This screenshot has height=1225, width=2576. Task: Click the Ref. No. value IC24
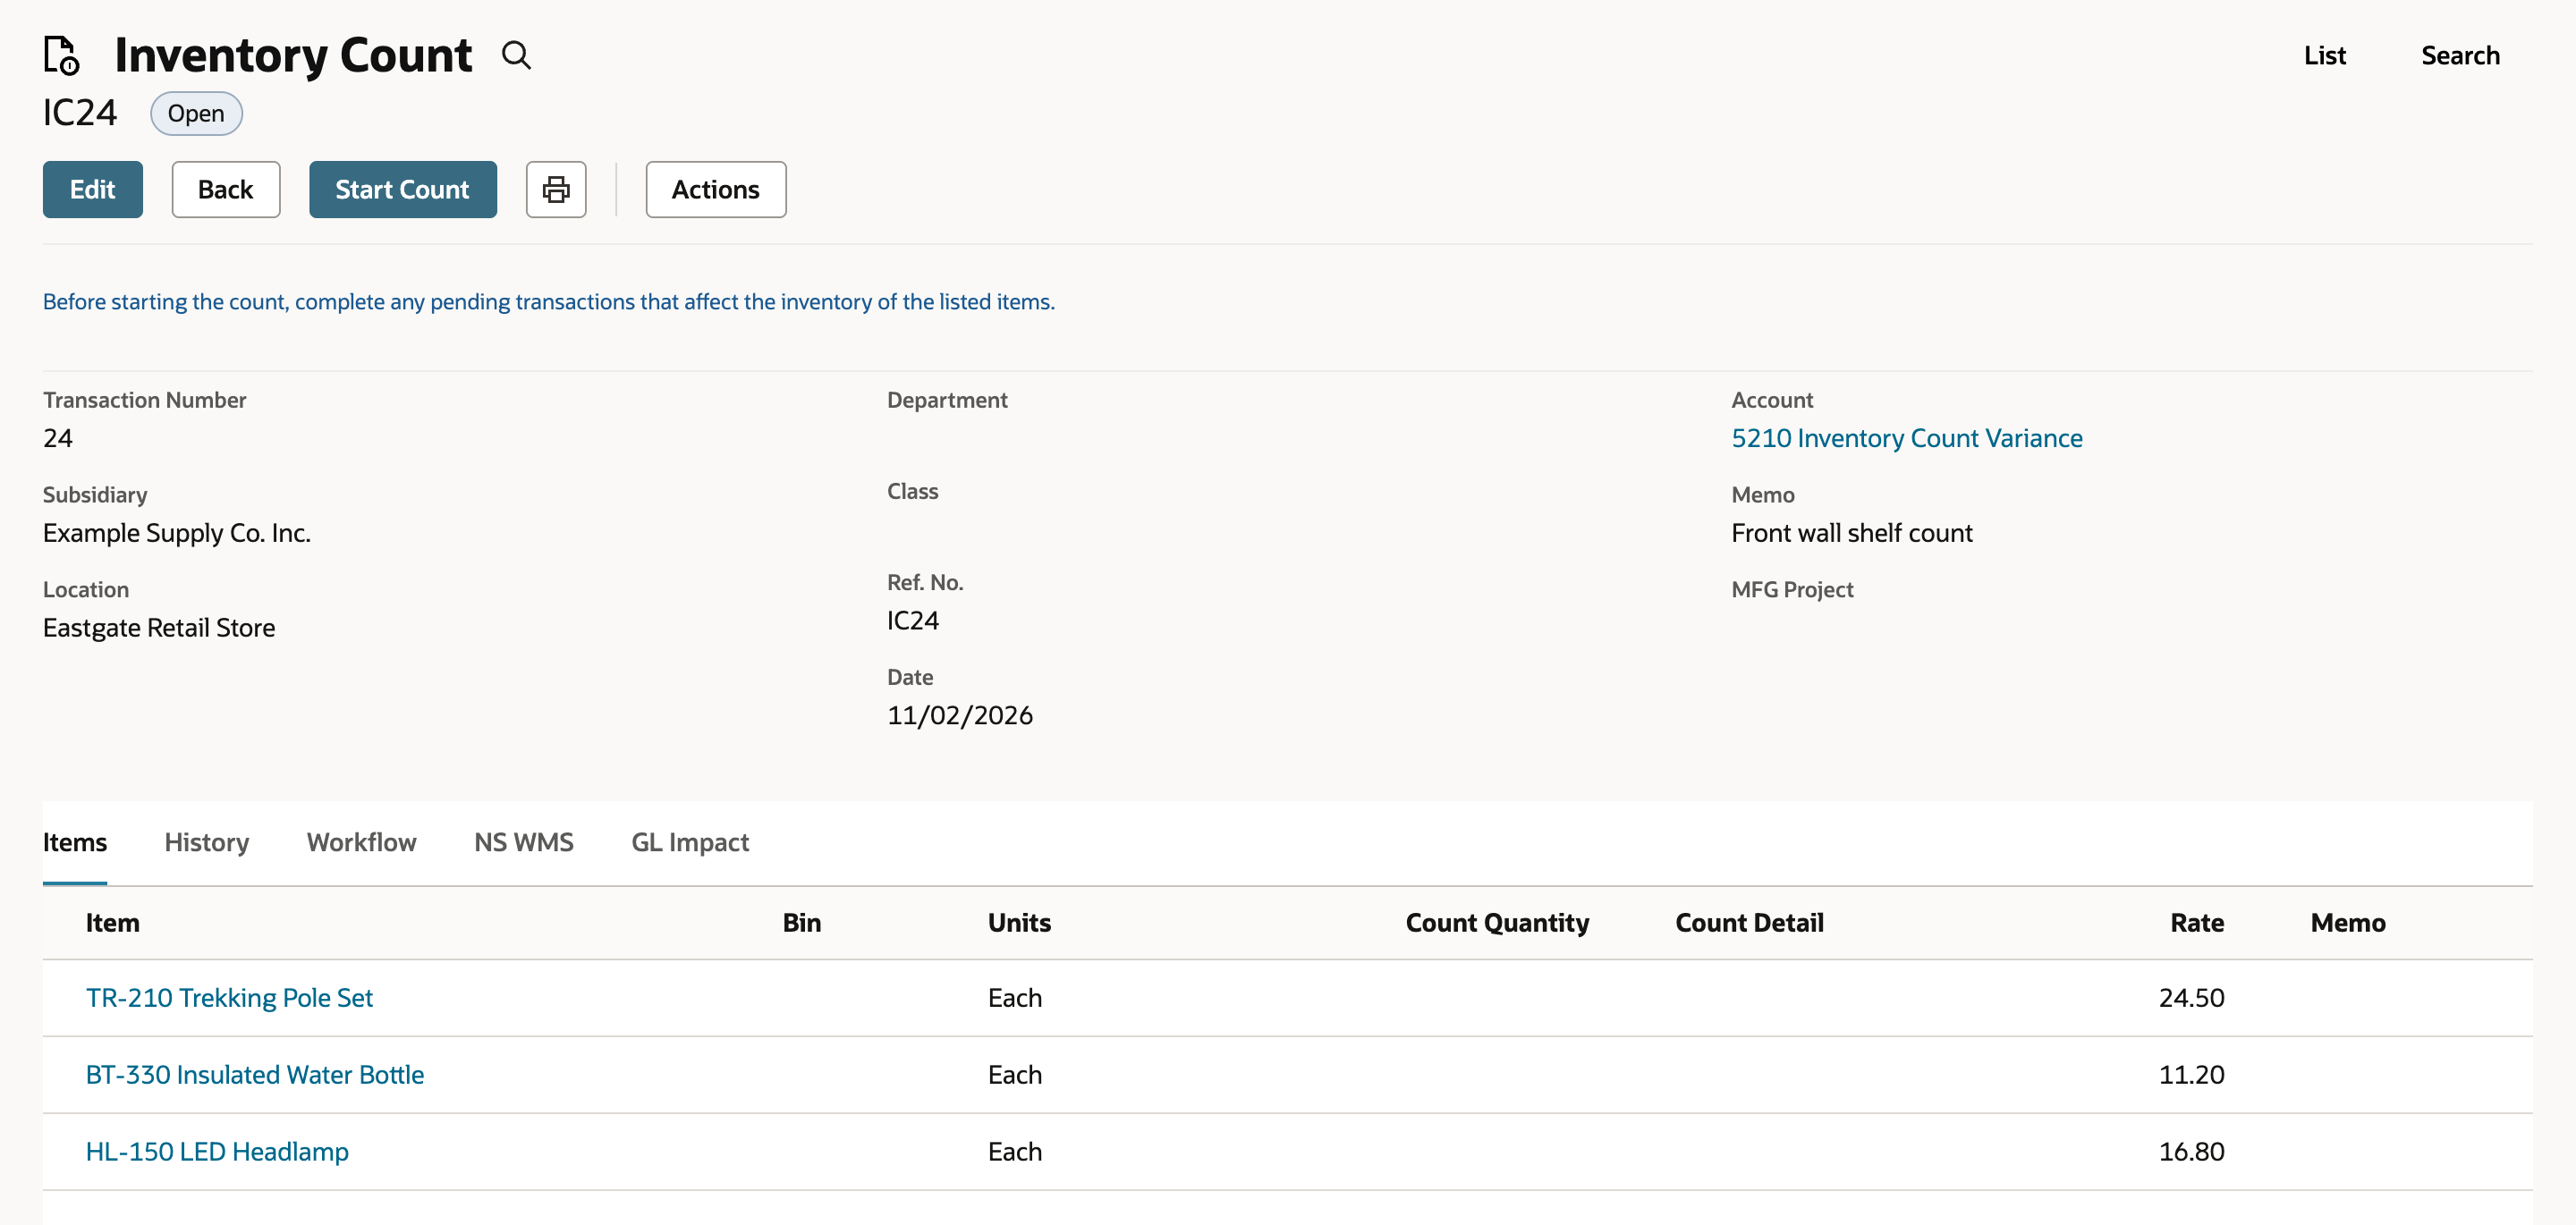click(913, 620)
